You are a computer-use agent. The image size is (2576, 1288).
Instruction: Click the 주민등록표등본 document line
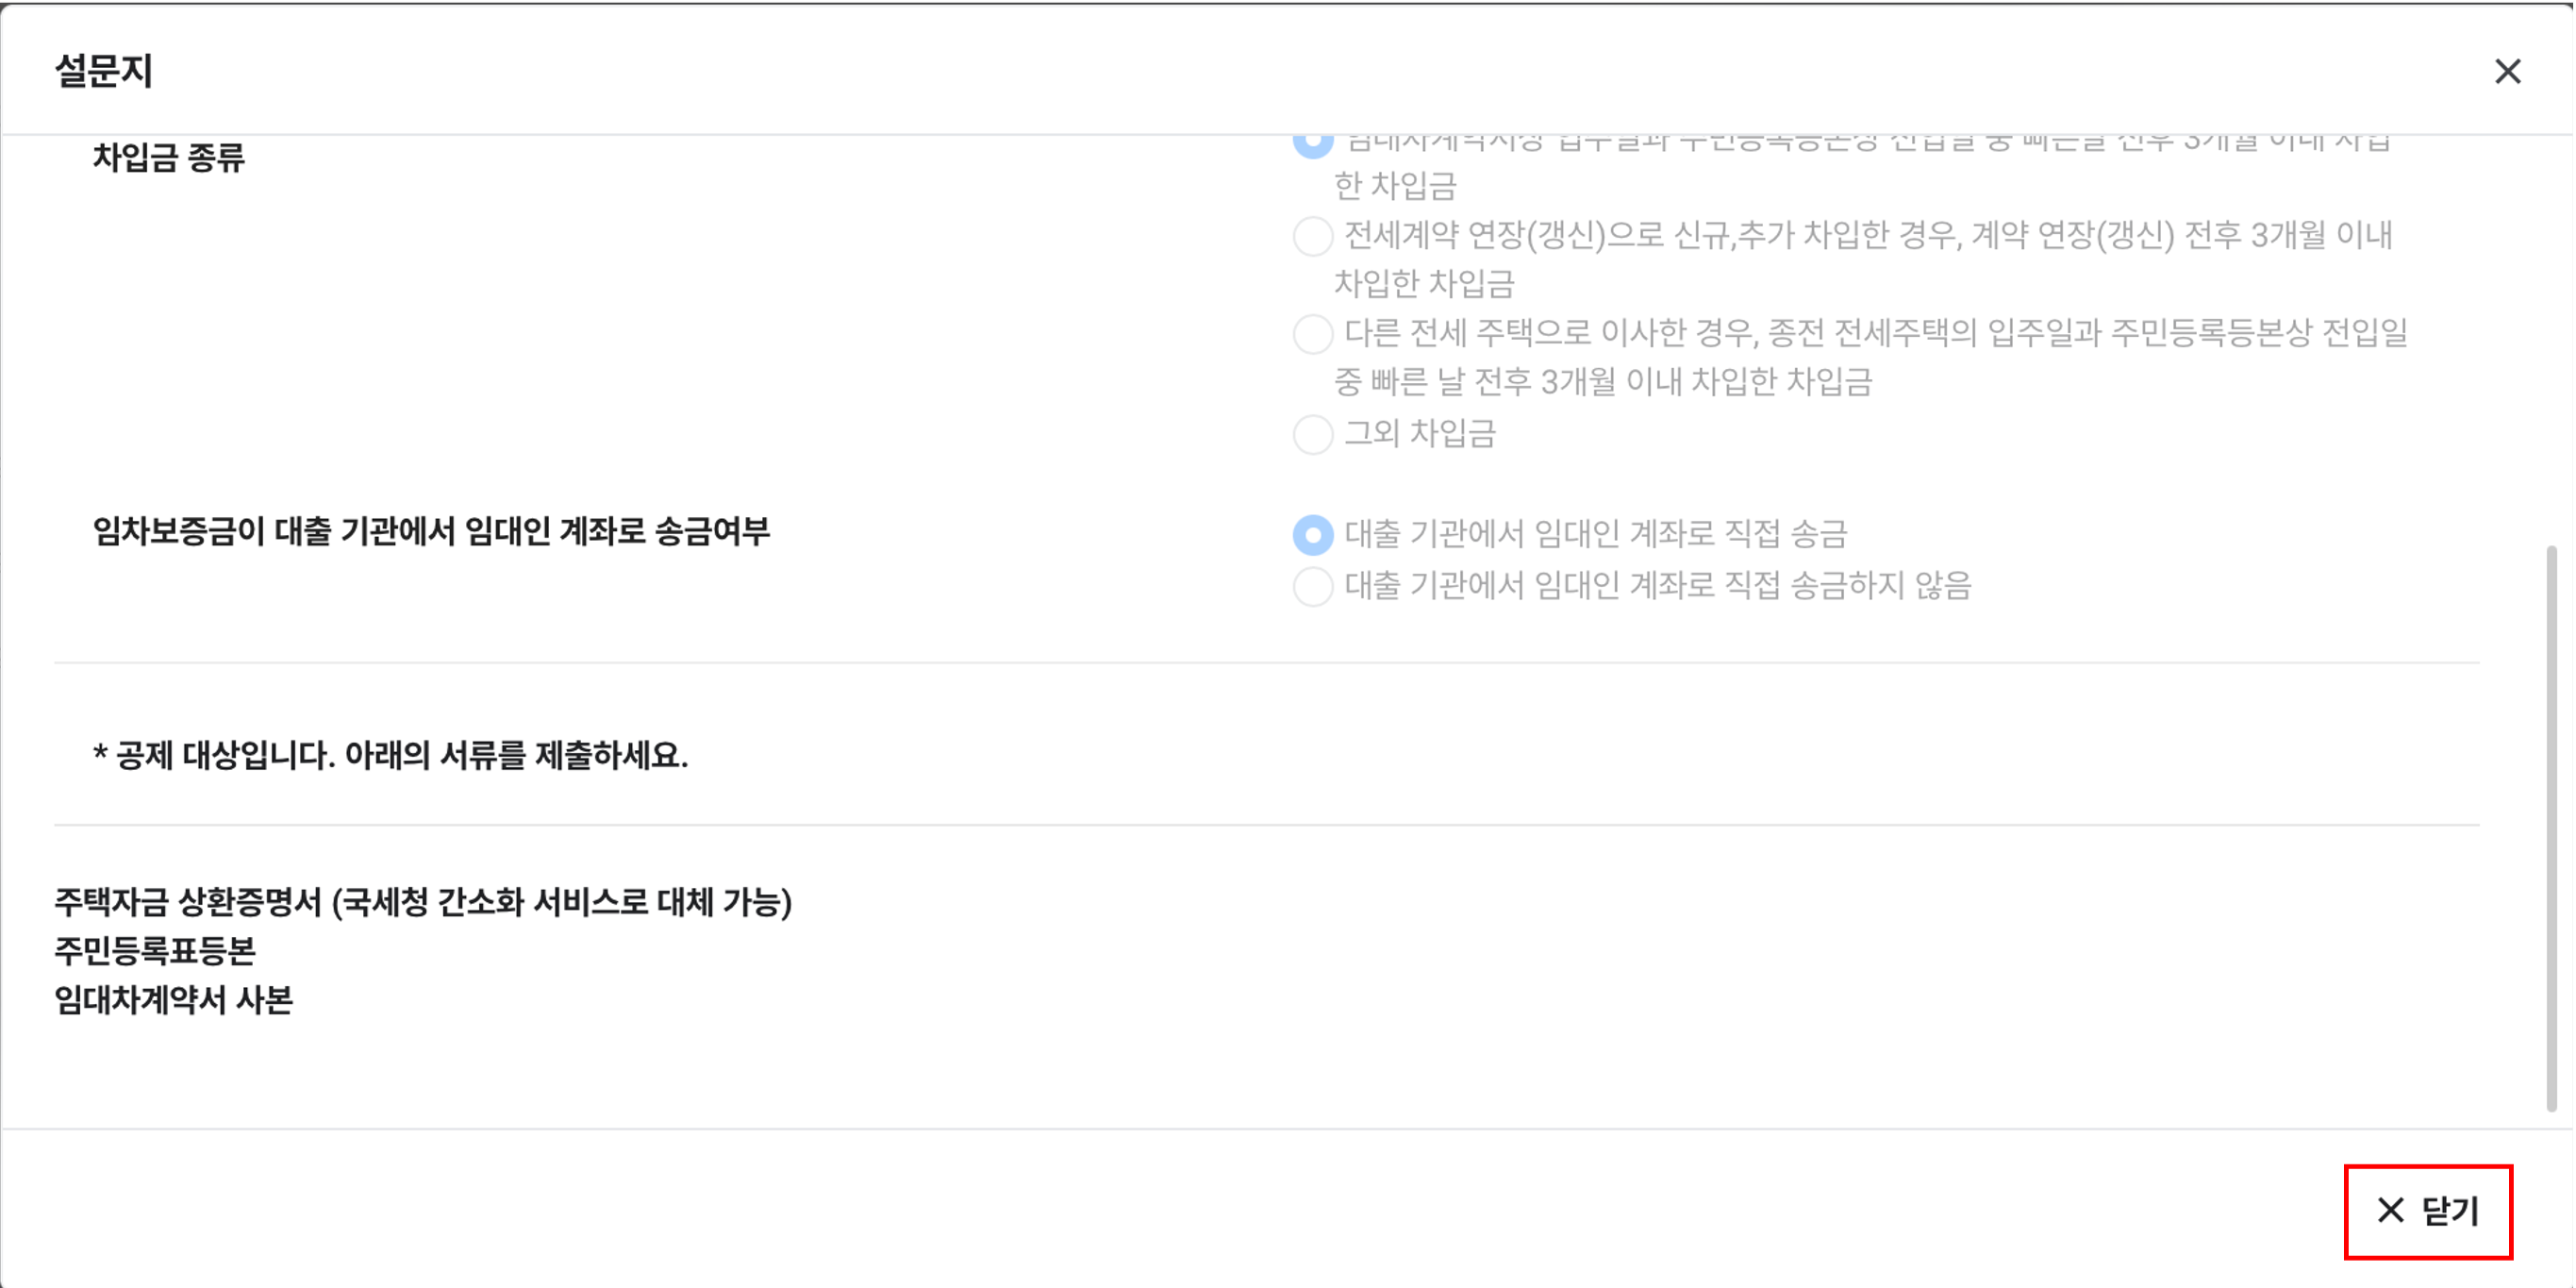[x=155, y=950]
